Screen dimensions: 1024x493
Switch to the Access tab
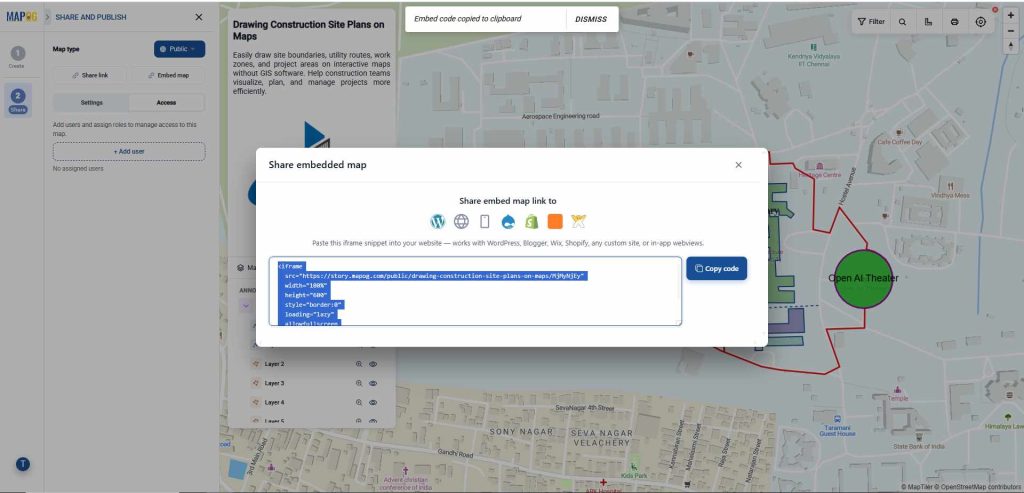[167, 103]
